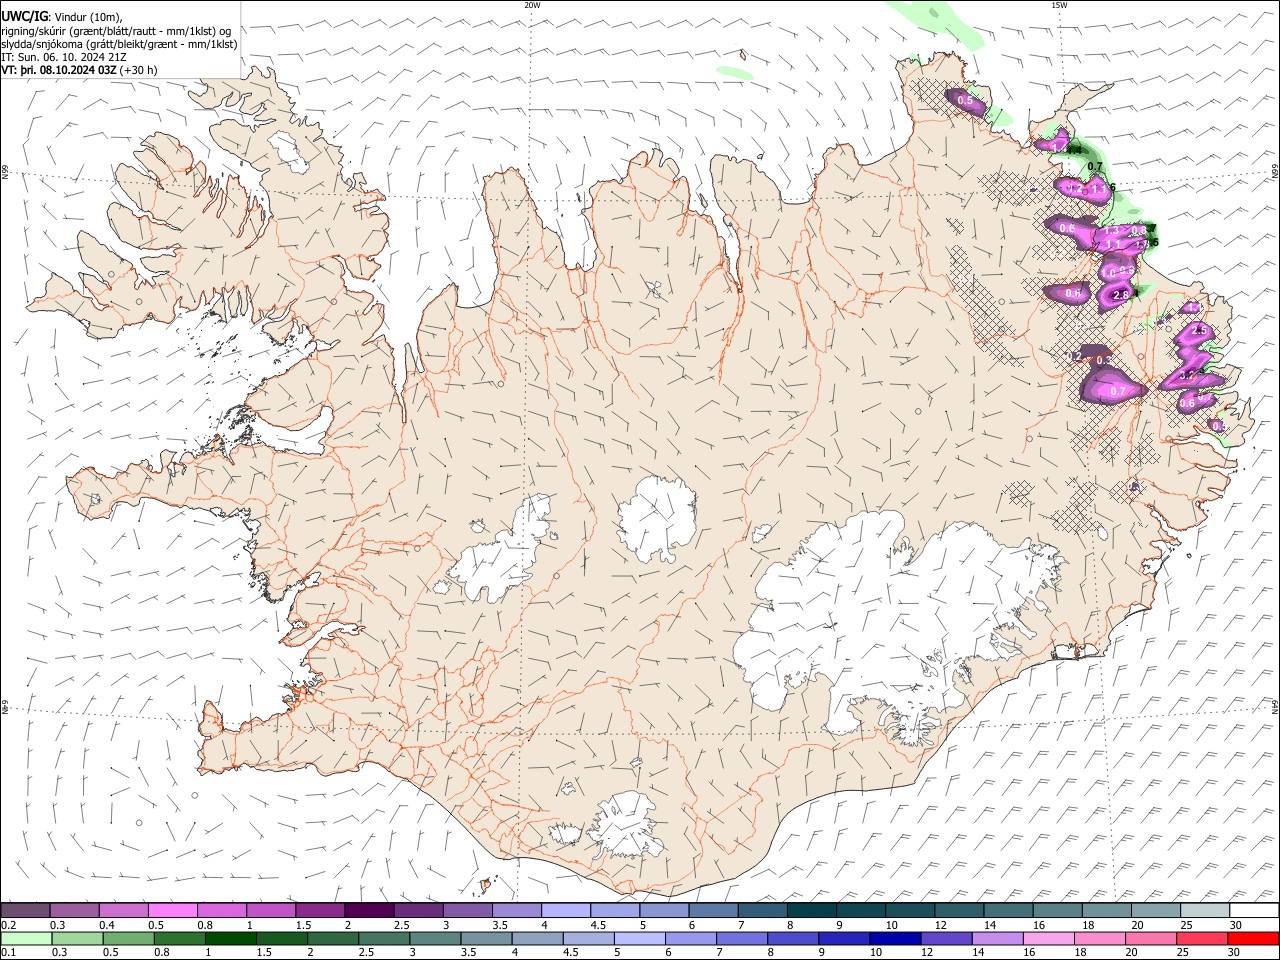Select the 'IT: Sun. 06. 10. 2024 21Z' line
Image resolution: width=1280 pixels, height=960 pixels.
pyautogui.click(x=64, y=57)
